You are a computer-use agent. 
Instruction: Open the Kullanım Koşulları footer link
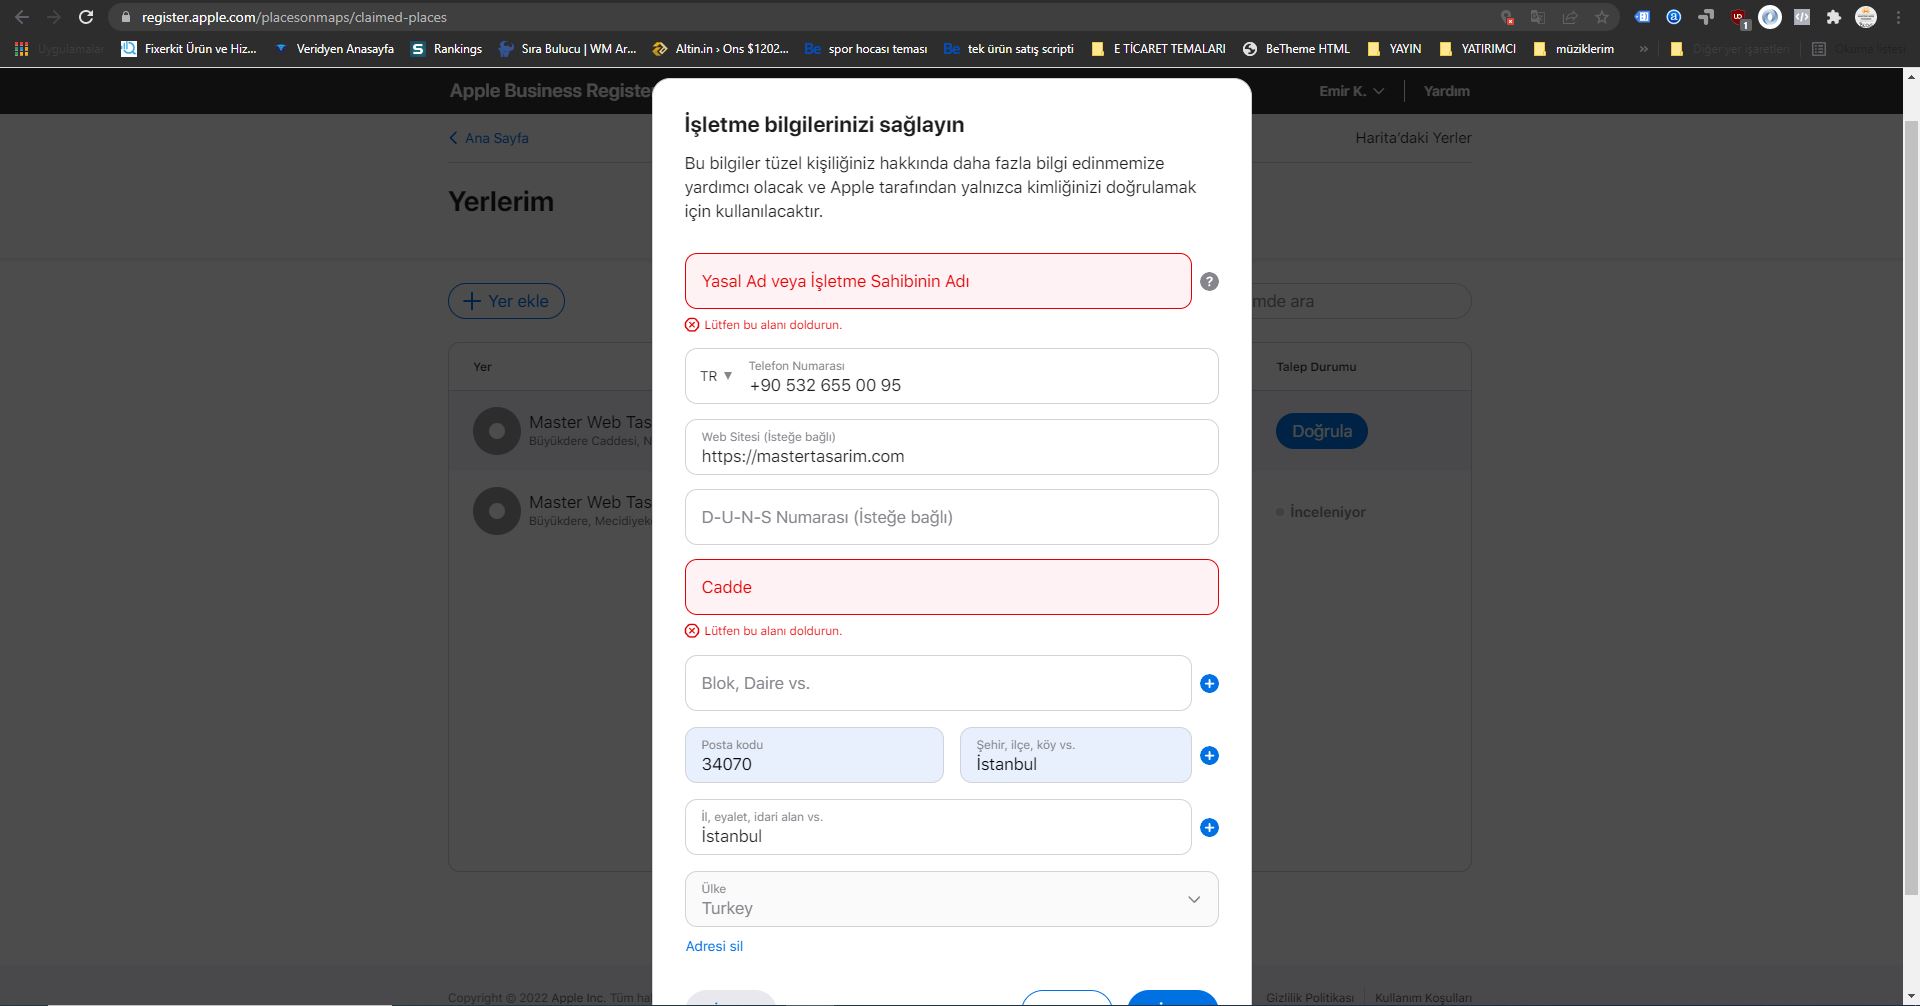[1423, 998]
